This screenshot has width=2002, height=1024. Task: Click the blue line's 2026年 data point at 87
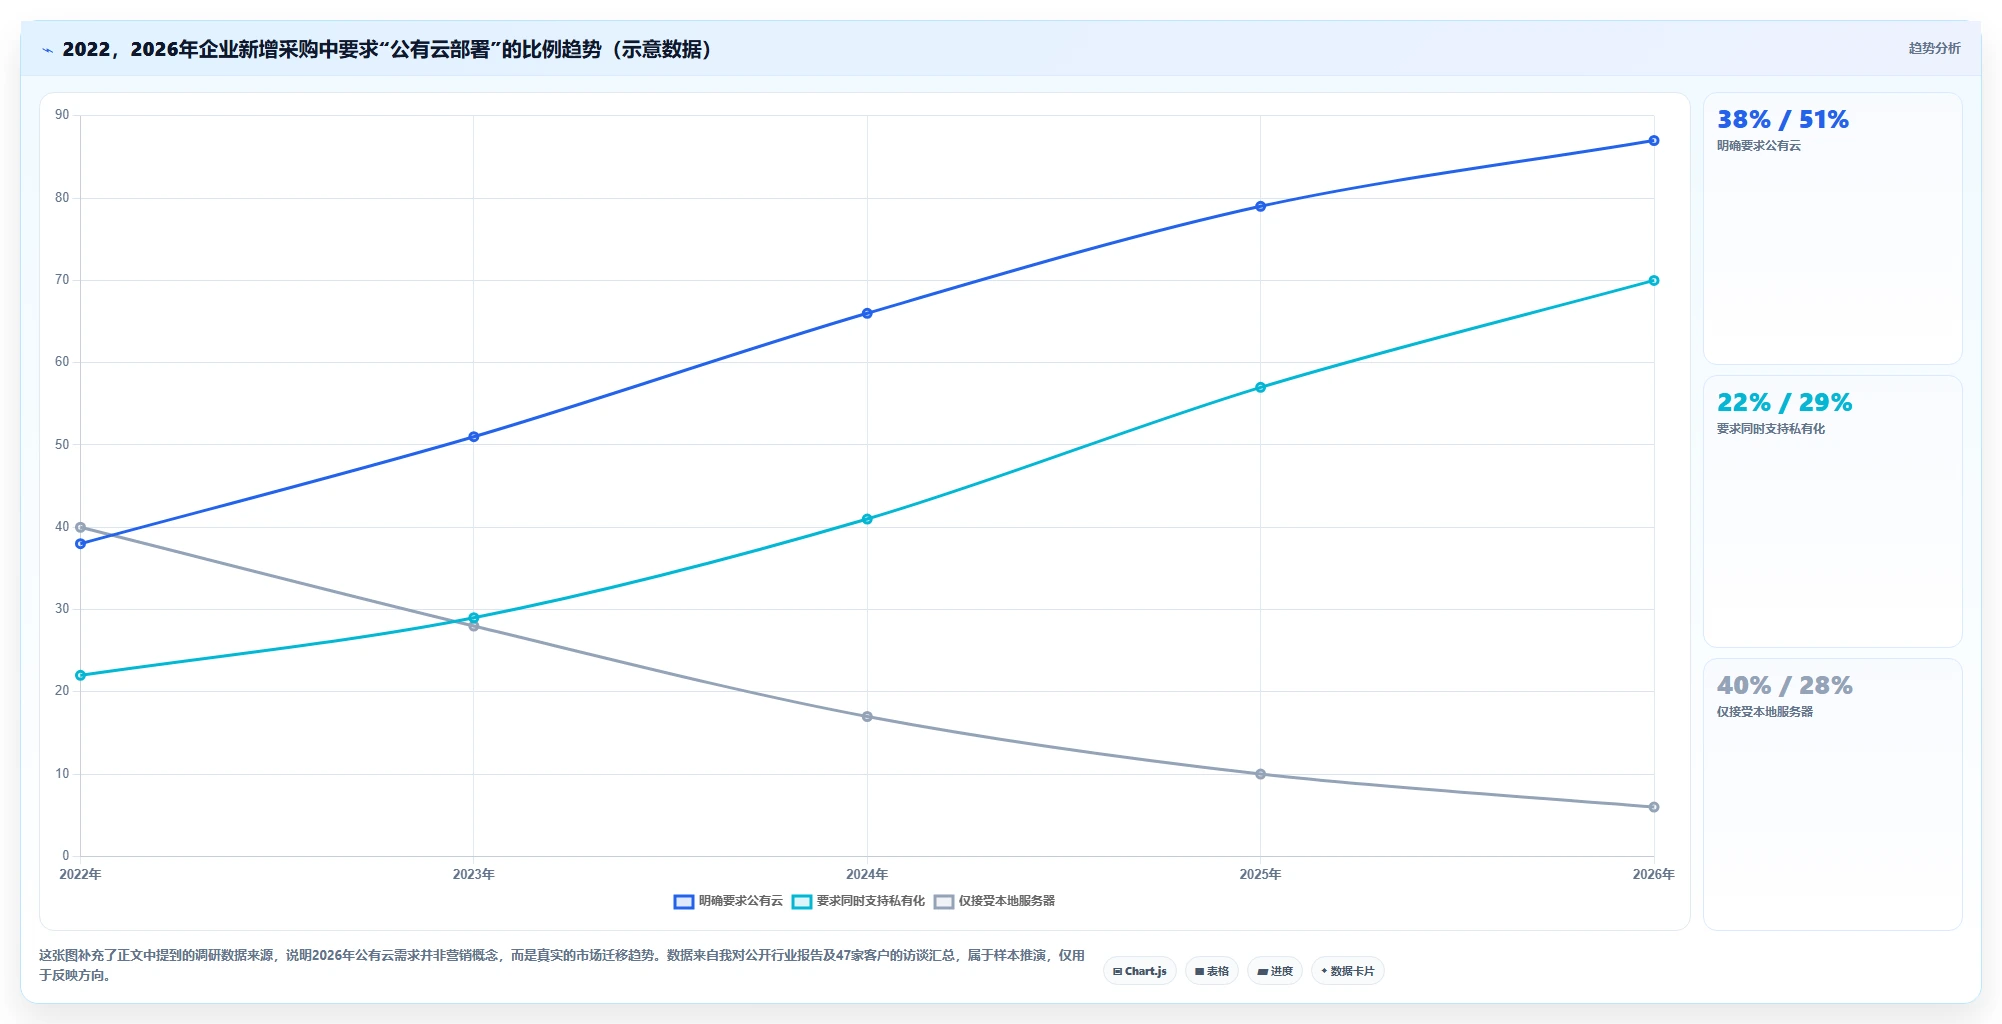1654,141
